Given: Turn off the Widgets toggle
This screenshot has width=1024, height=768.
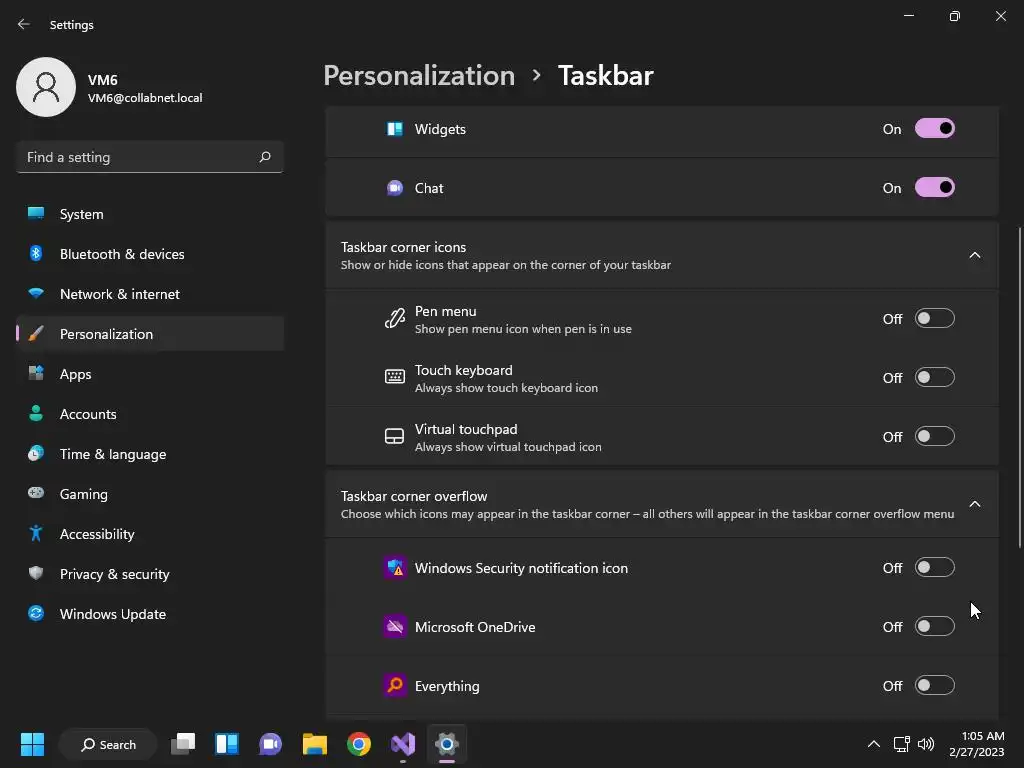Looking at the screenshot, I should click(x=935, y=129).
